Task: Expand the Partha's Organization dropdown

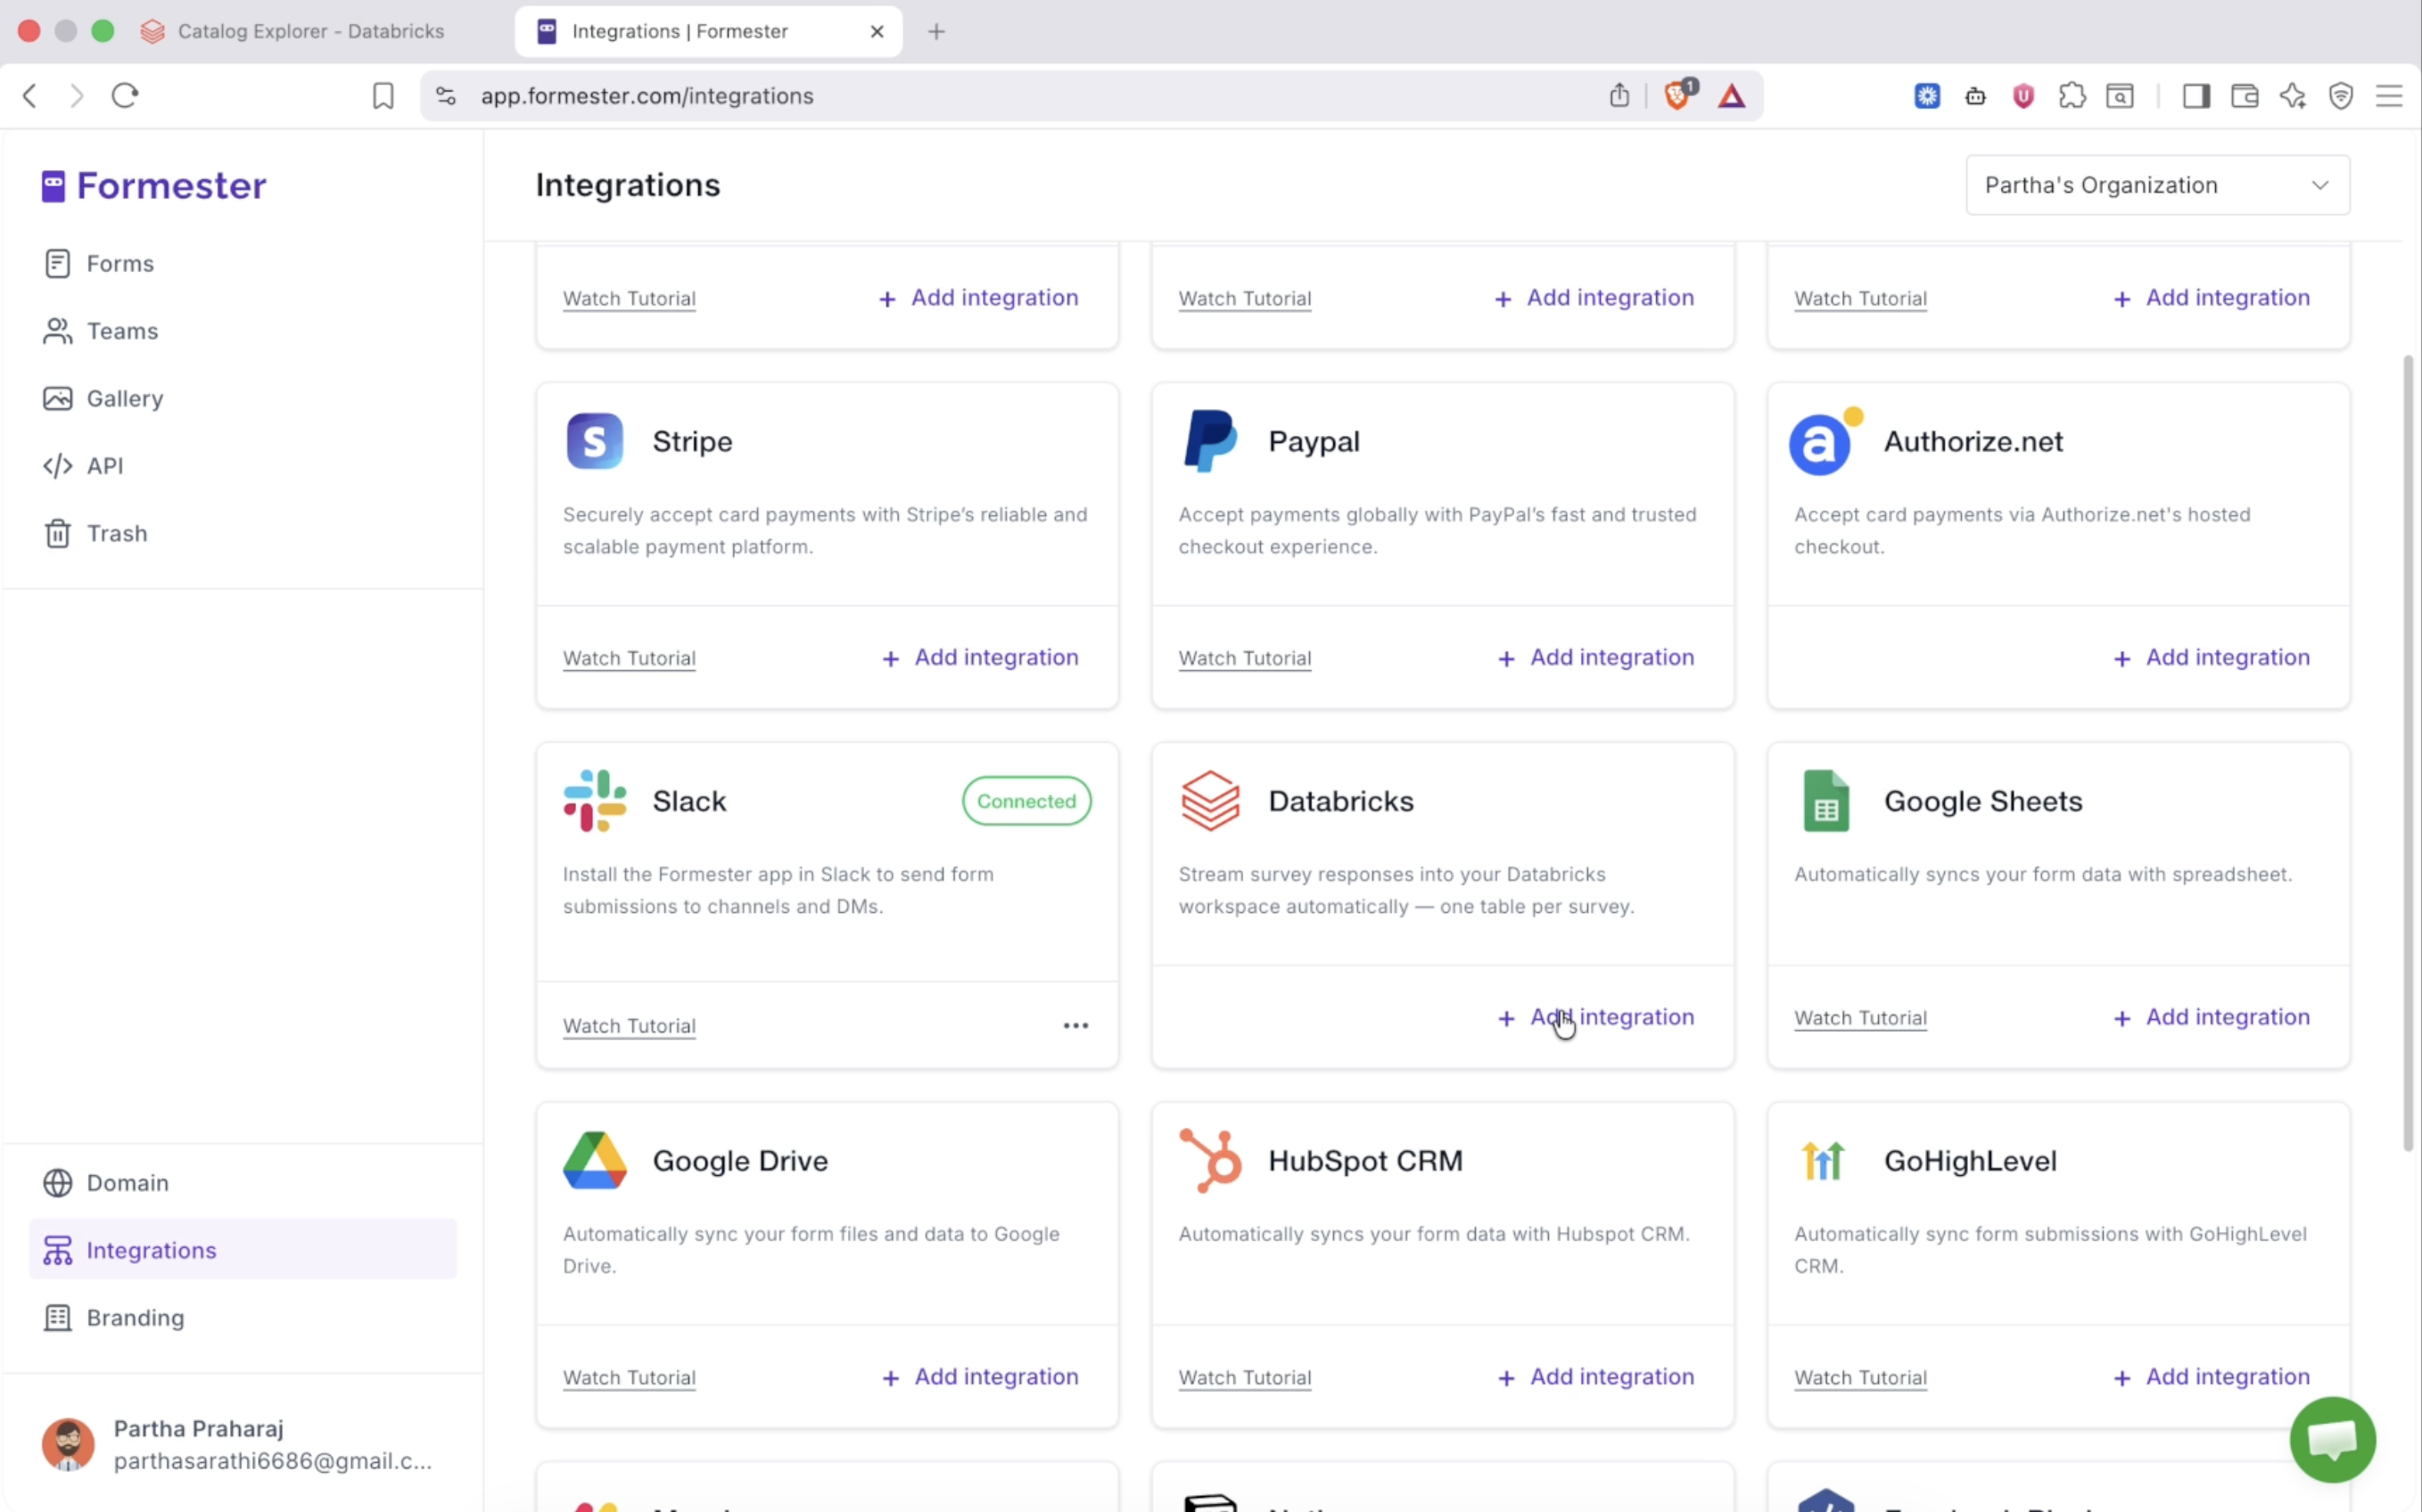Action: coord(2157,185)
